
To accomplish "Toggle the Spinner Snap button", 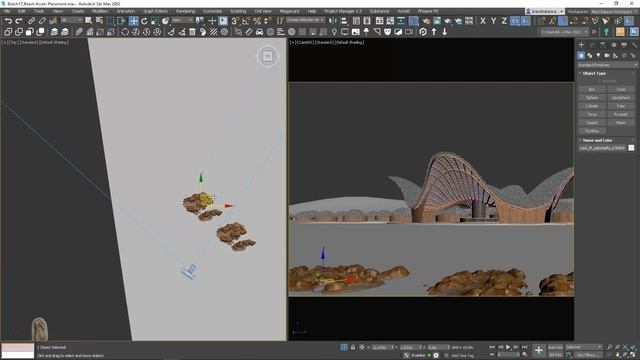I will 267,21.
